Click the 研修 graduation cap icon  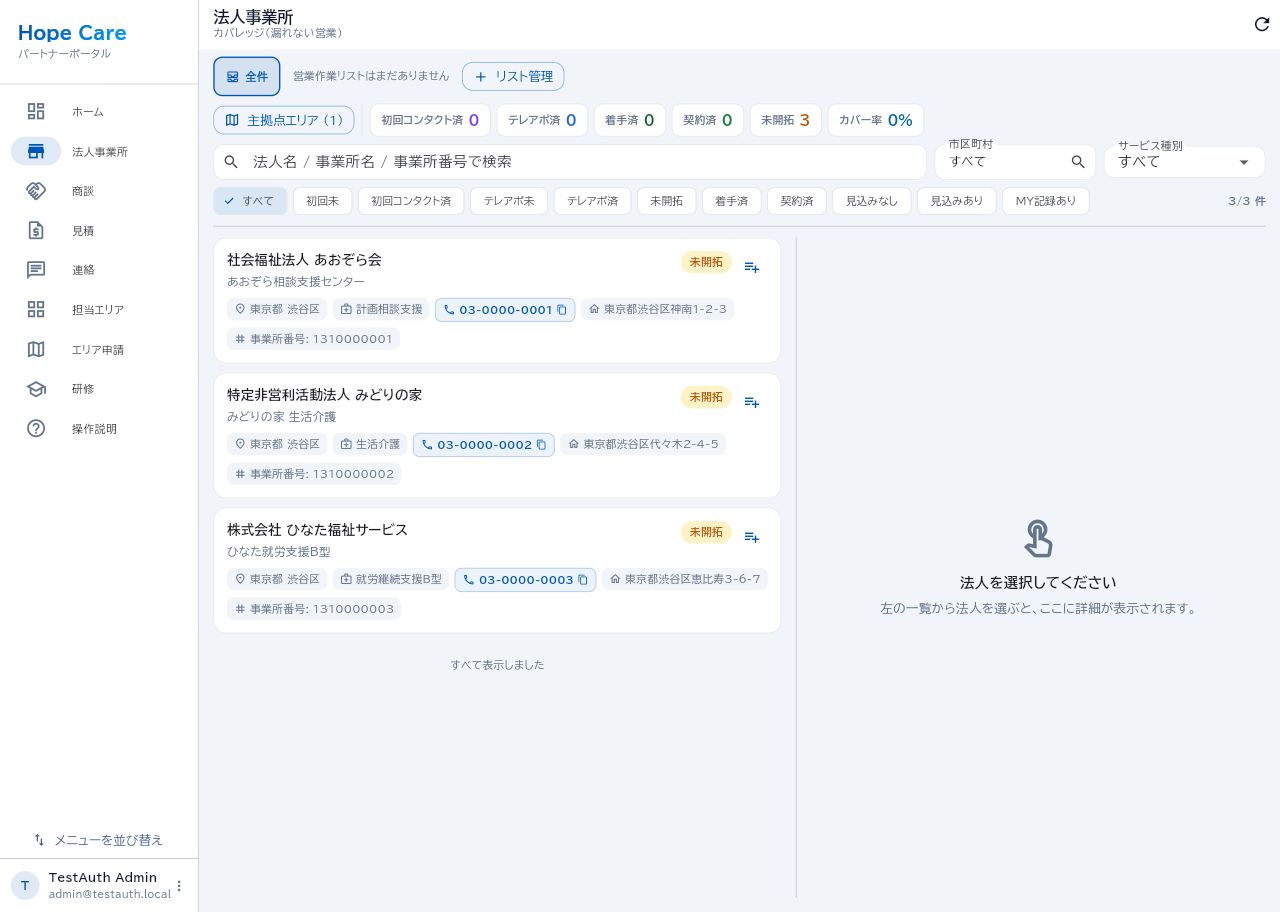click(x=36, y=389)
